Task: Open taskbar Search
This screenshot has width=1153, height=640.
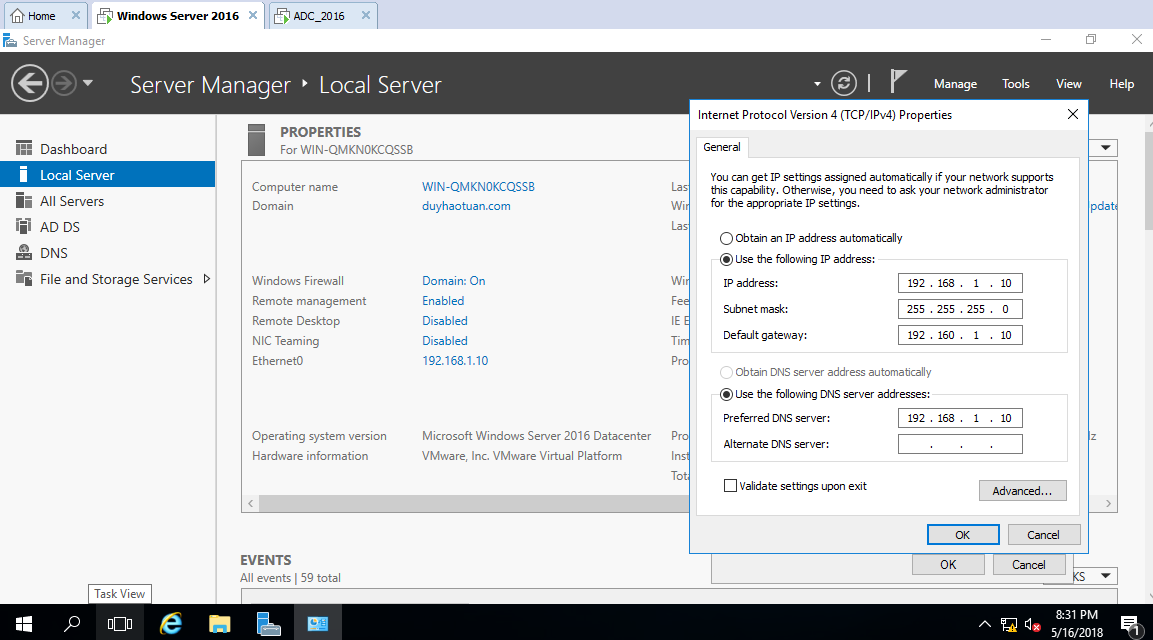Action: [x=72, y=623]
